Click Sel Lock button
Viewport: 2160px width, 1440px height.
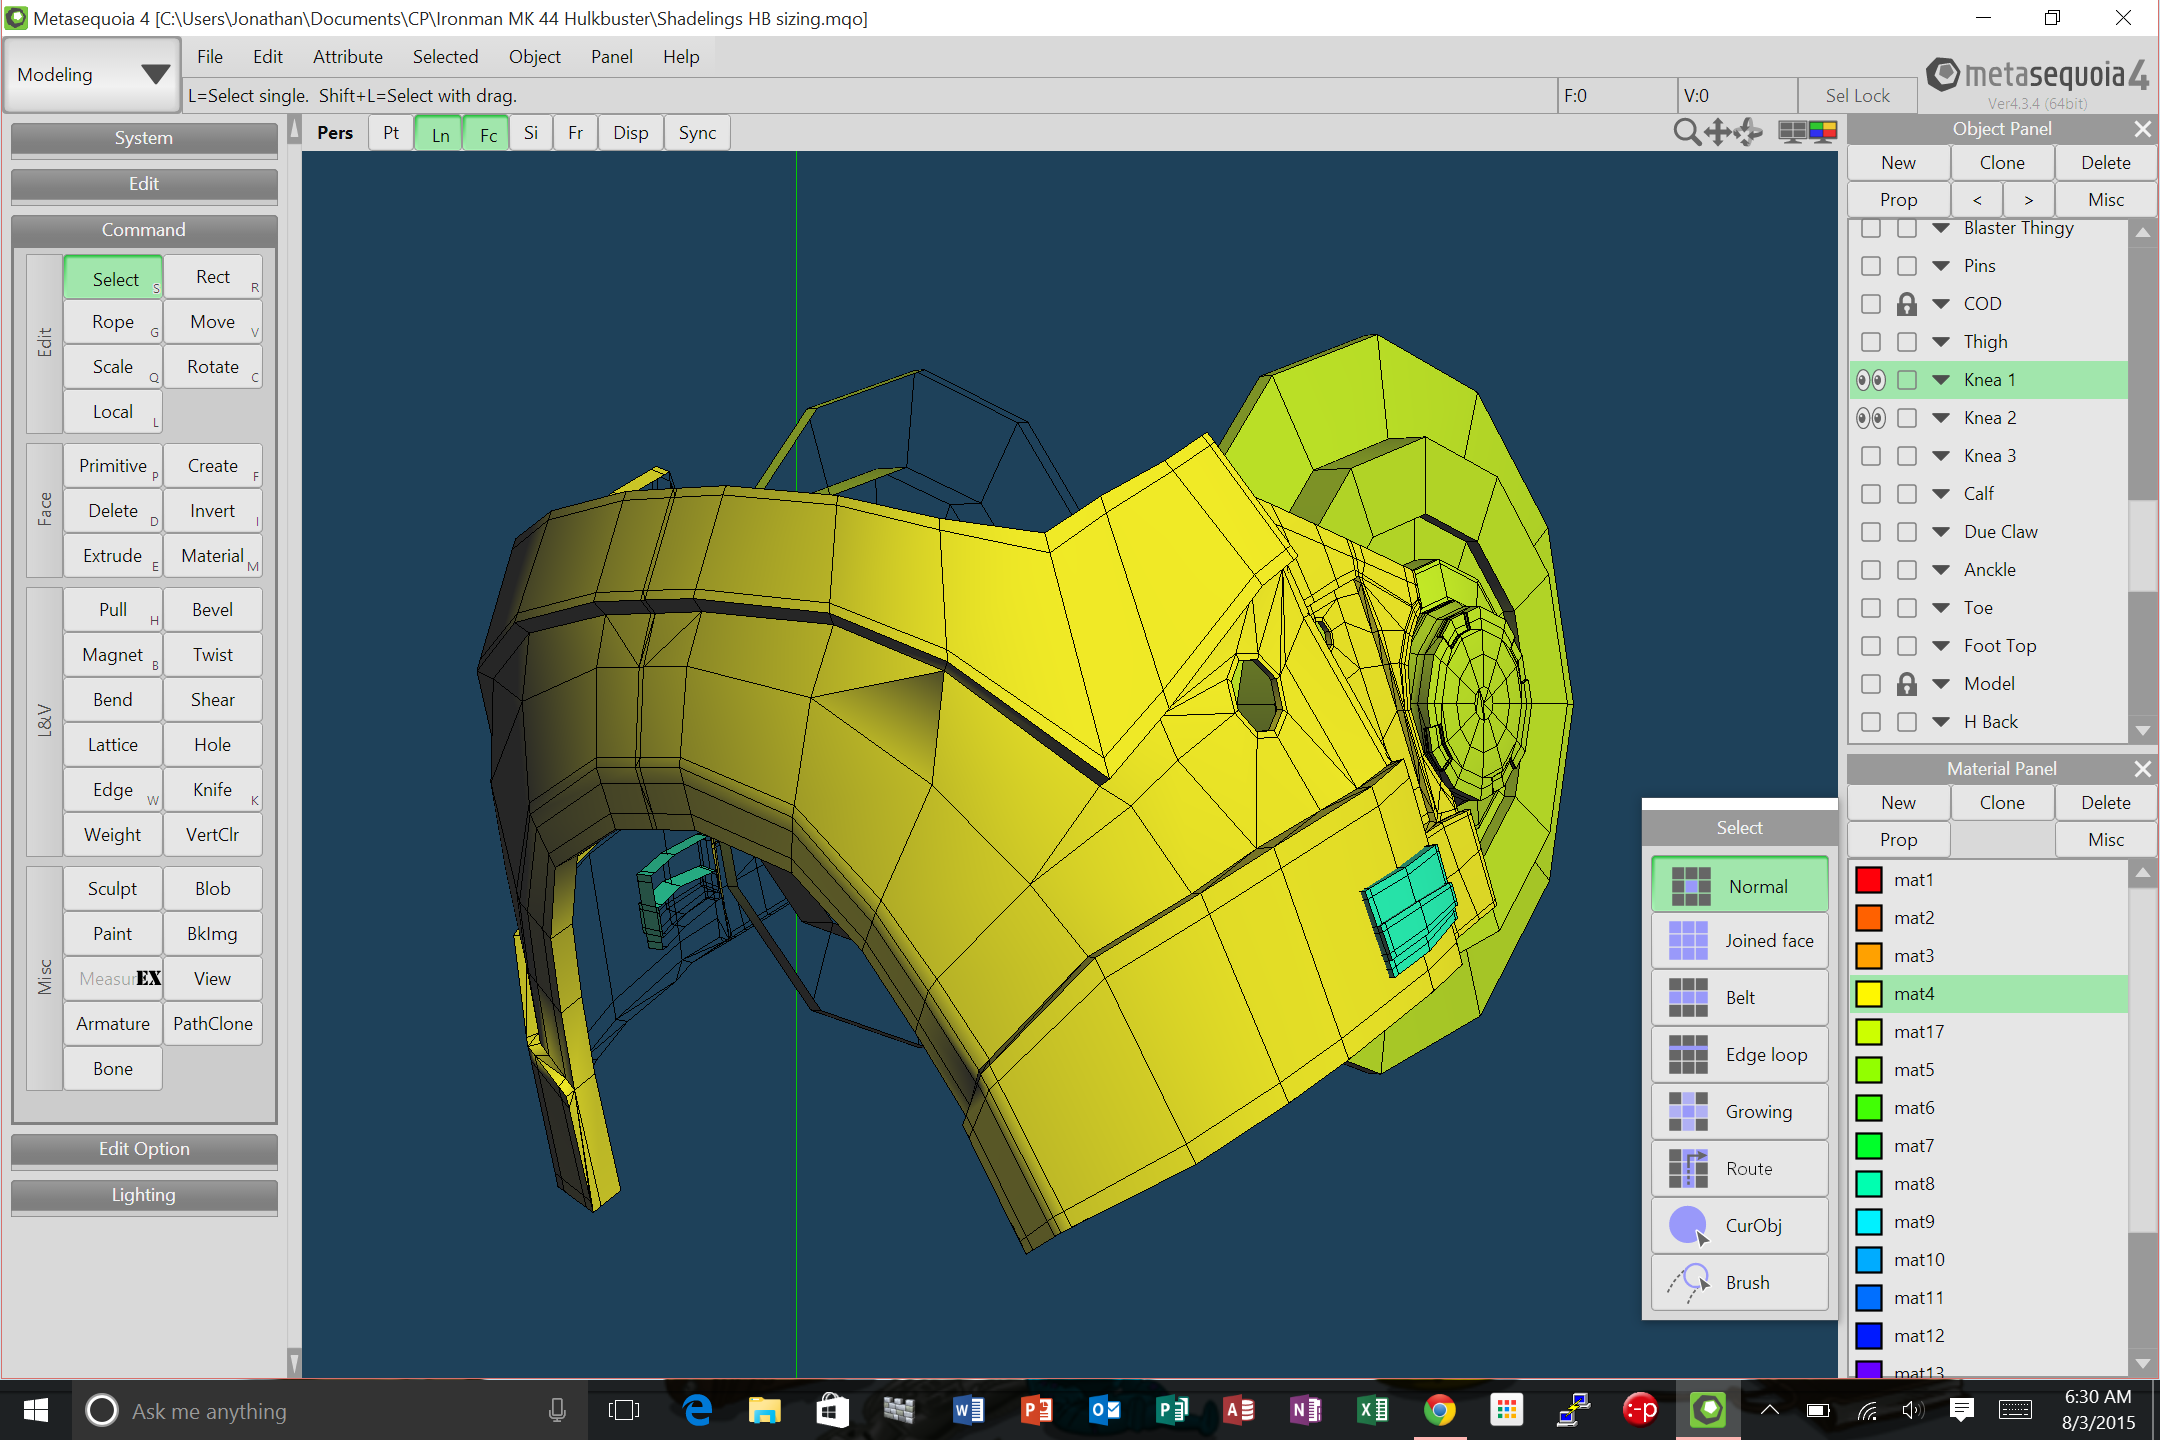pyautogui.click(x=1857, y=96)
